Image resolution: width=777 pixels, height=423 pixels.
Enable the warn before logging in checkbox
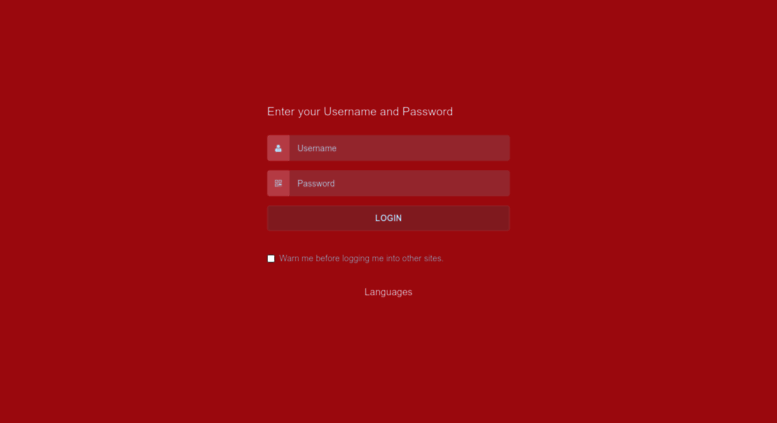pos(271,259)
